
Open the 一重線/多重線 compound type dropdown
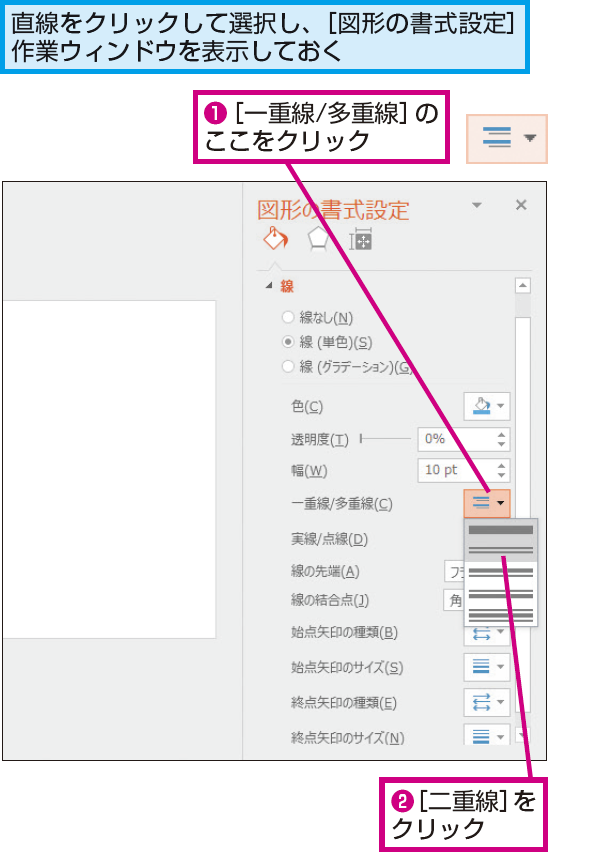click(487, 503)
